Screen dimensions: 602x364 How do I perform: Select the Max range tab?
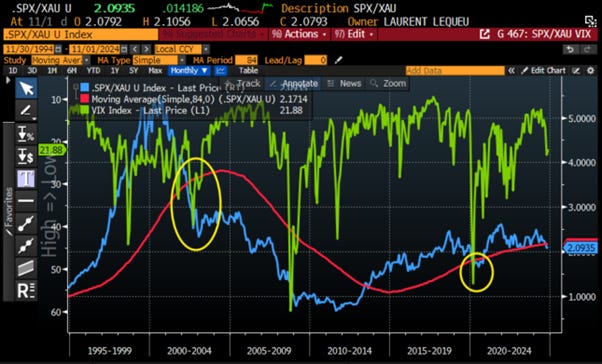click(155, 71)
